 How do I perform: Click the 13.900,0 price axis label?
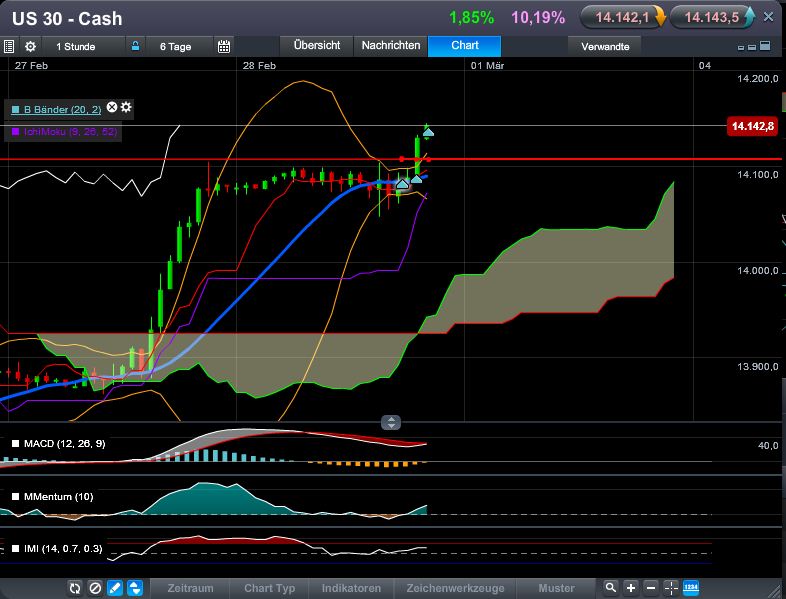pyautogui.click(x=757, y=367)
